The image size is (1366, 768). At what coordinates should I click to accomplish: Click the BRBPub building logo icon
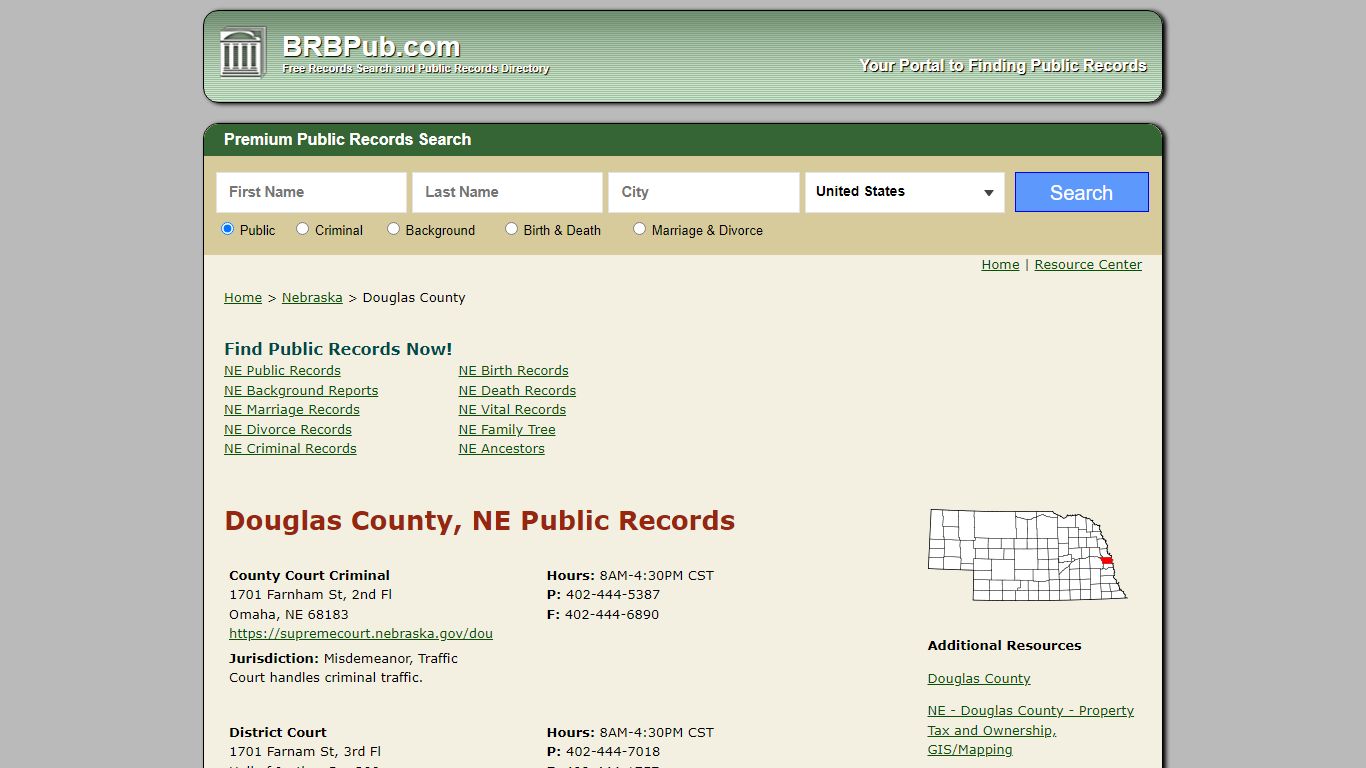coord(243,52)
